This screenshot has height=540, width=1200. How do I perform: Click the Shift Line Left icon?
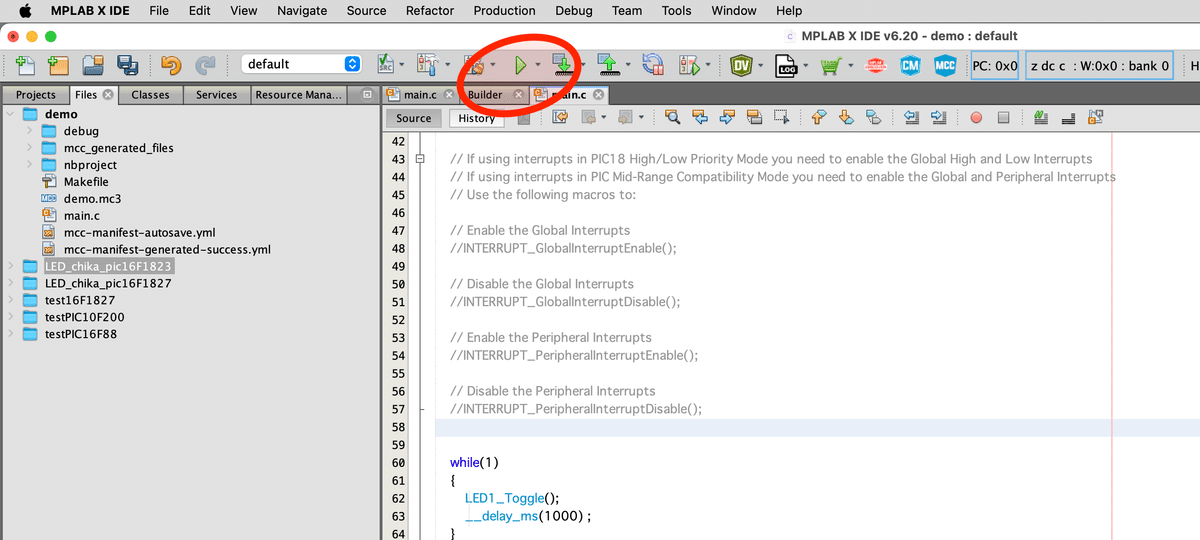pyautogui.click(x=911, y=118)
